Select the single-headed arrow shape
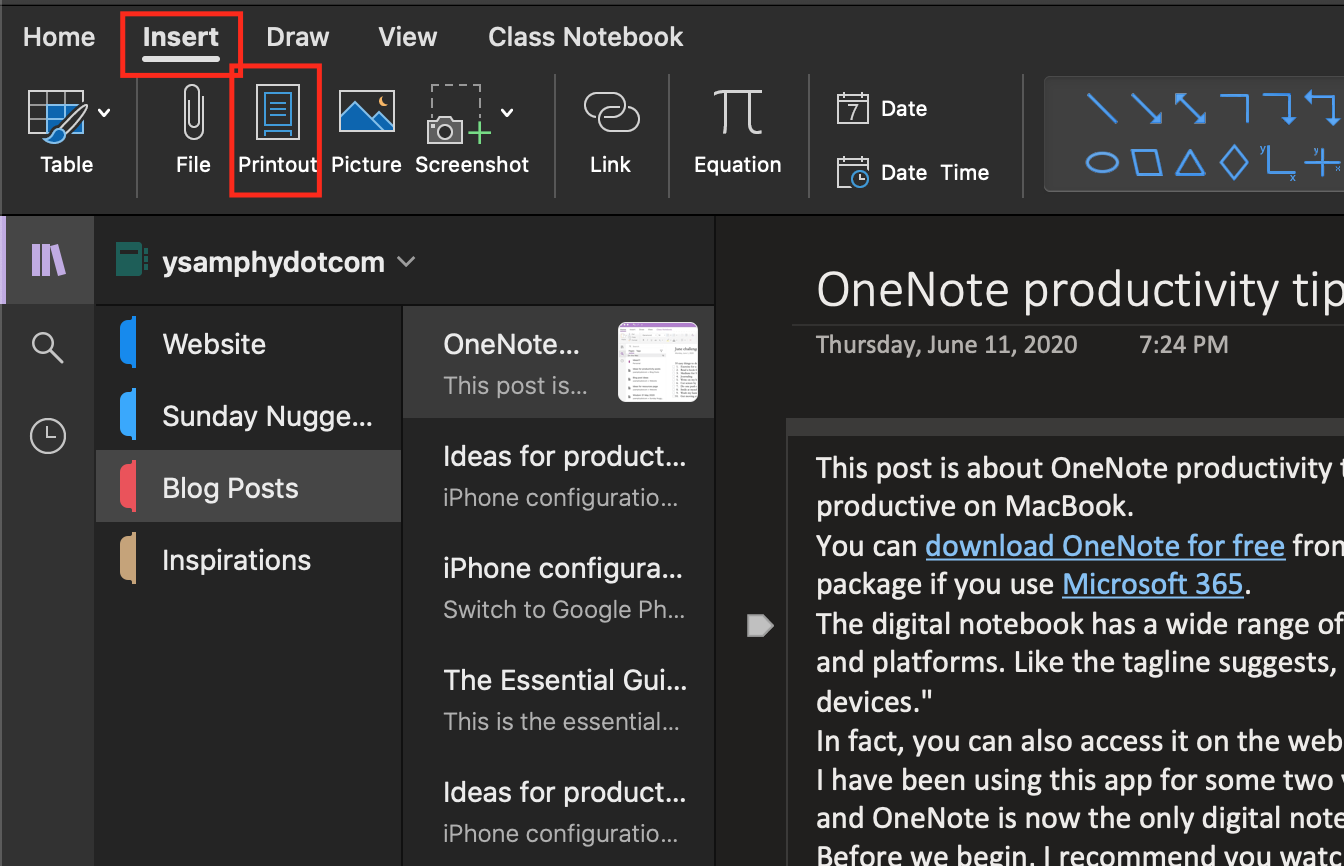The width and height of the screenshot is (1344, 866). (x=1146, y=108)
